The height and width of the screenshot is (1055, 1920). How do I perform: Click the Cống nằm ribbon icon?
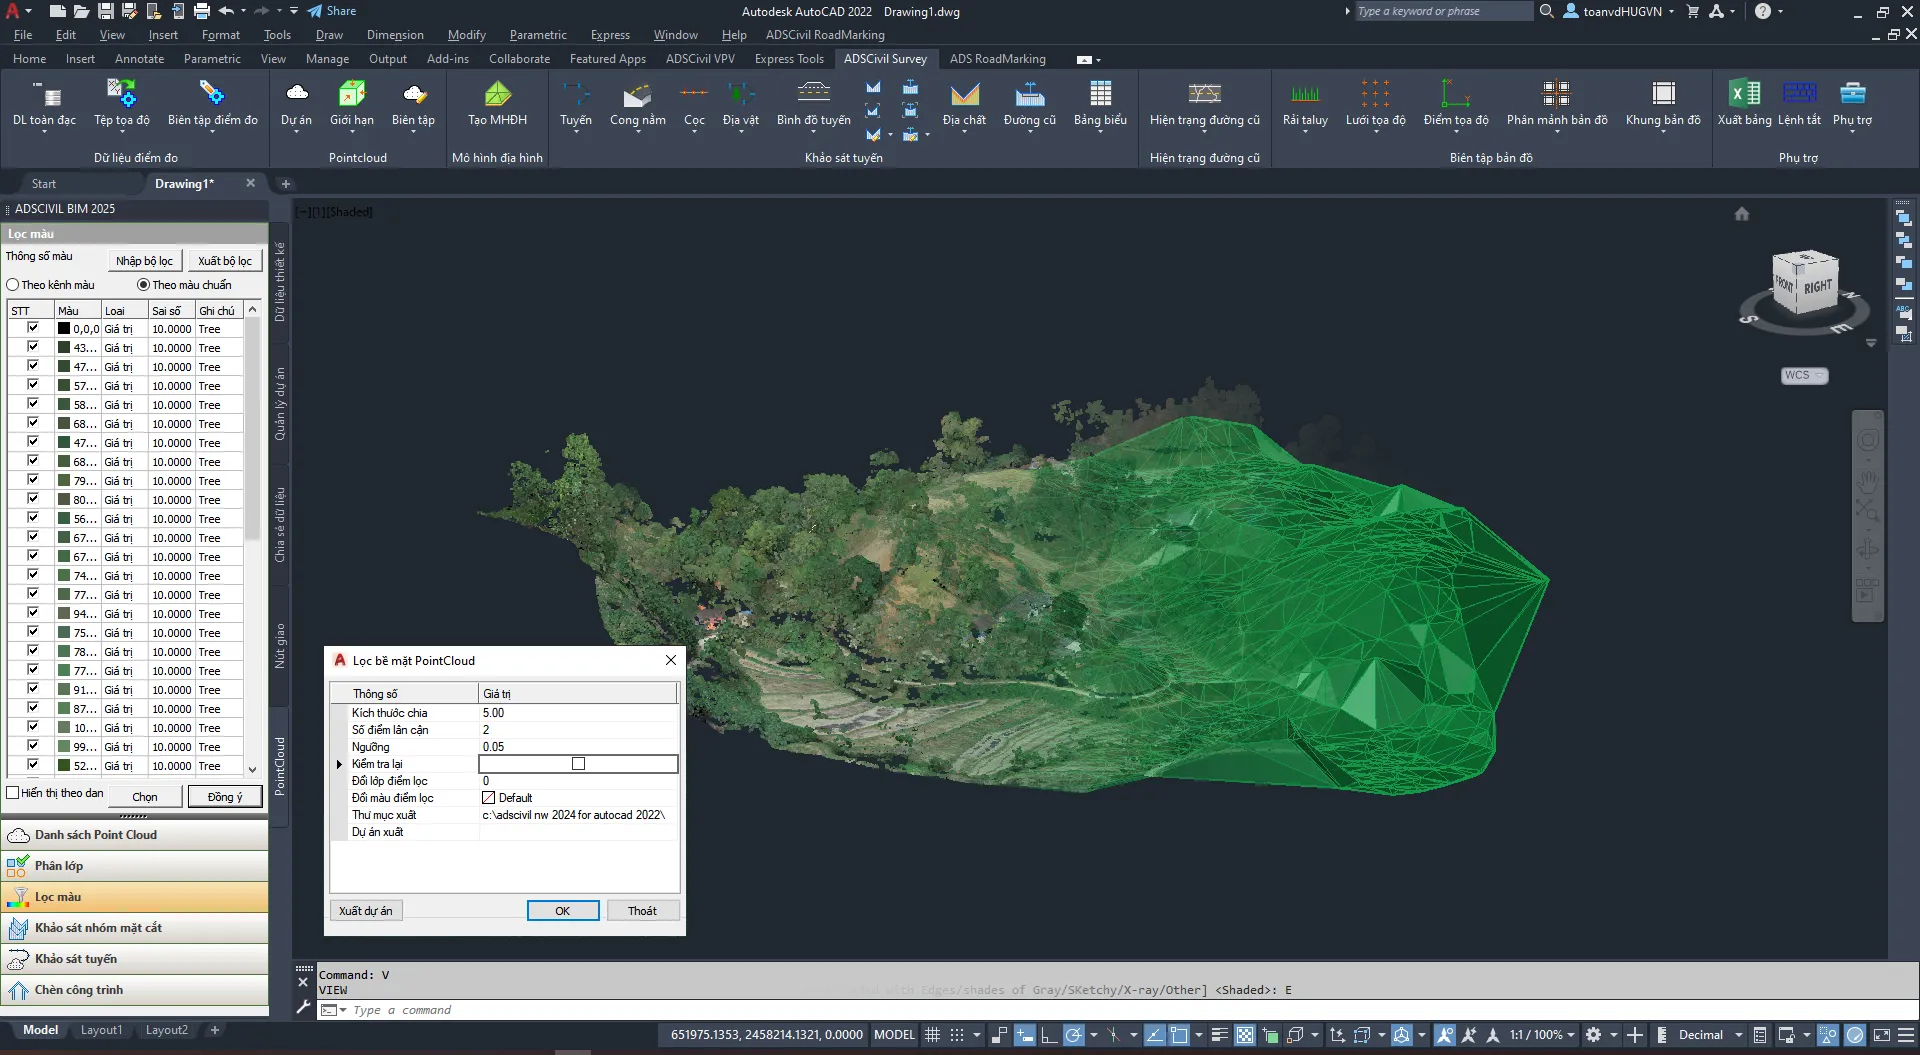pos(637,95)
